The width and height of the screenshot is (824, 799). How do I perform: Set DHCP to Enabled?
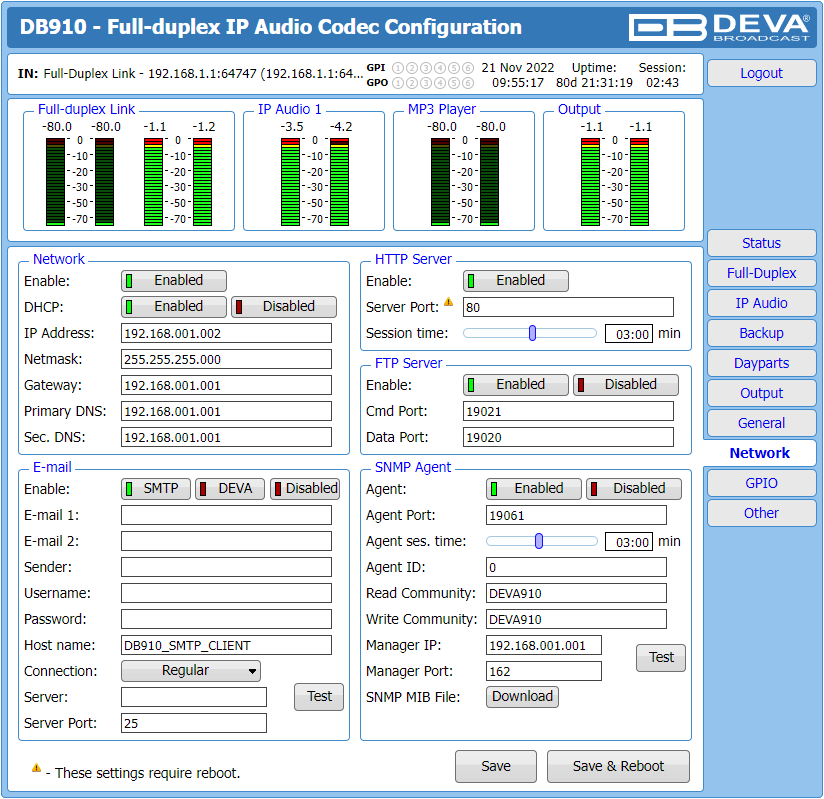[x=174, y=306]
